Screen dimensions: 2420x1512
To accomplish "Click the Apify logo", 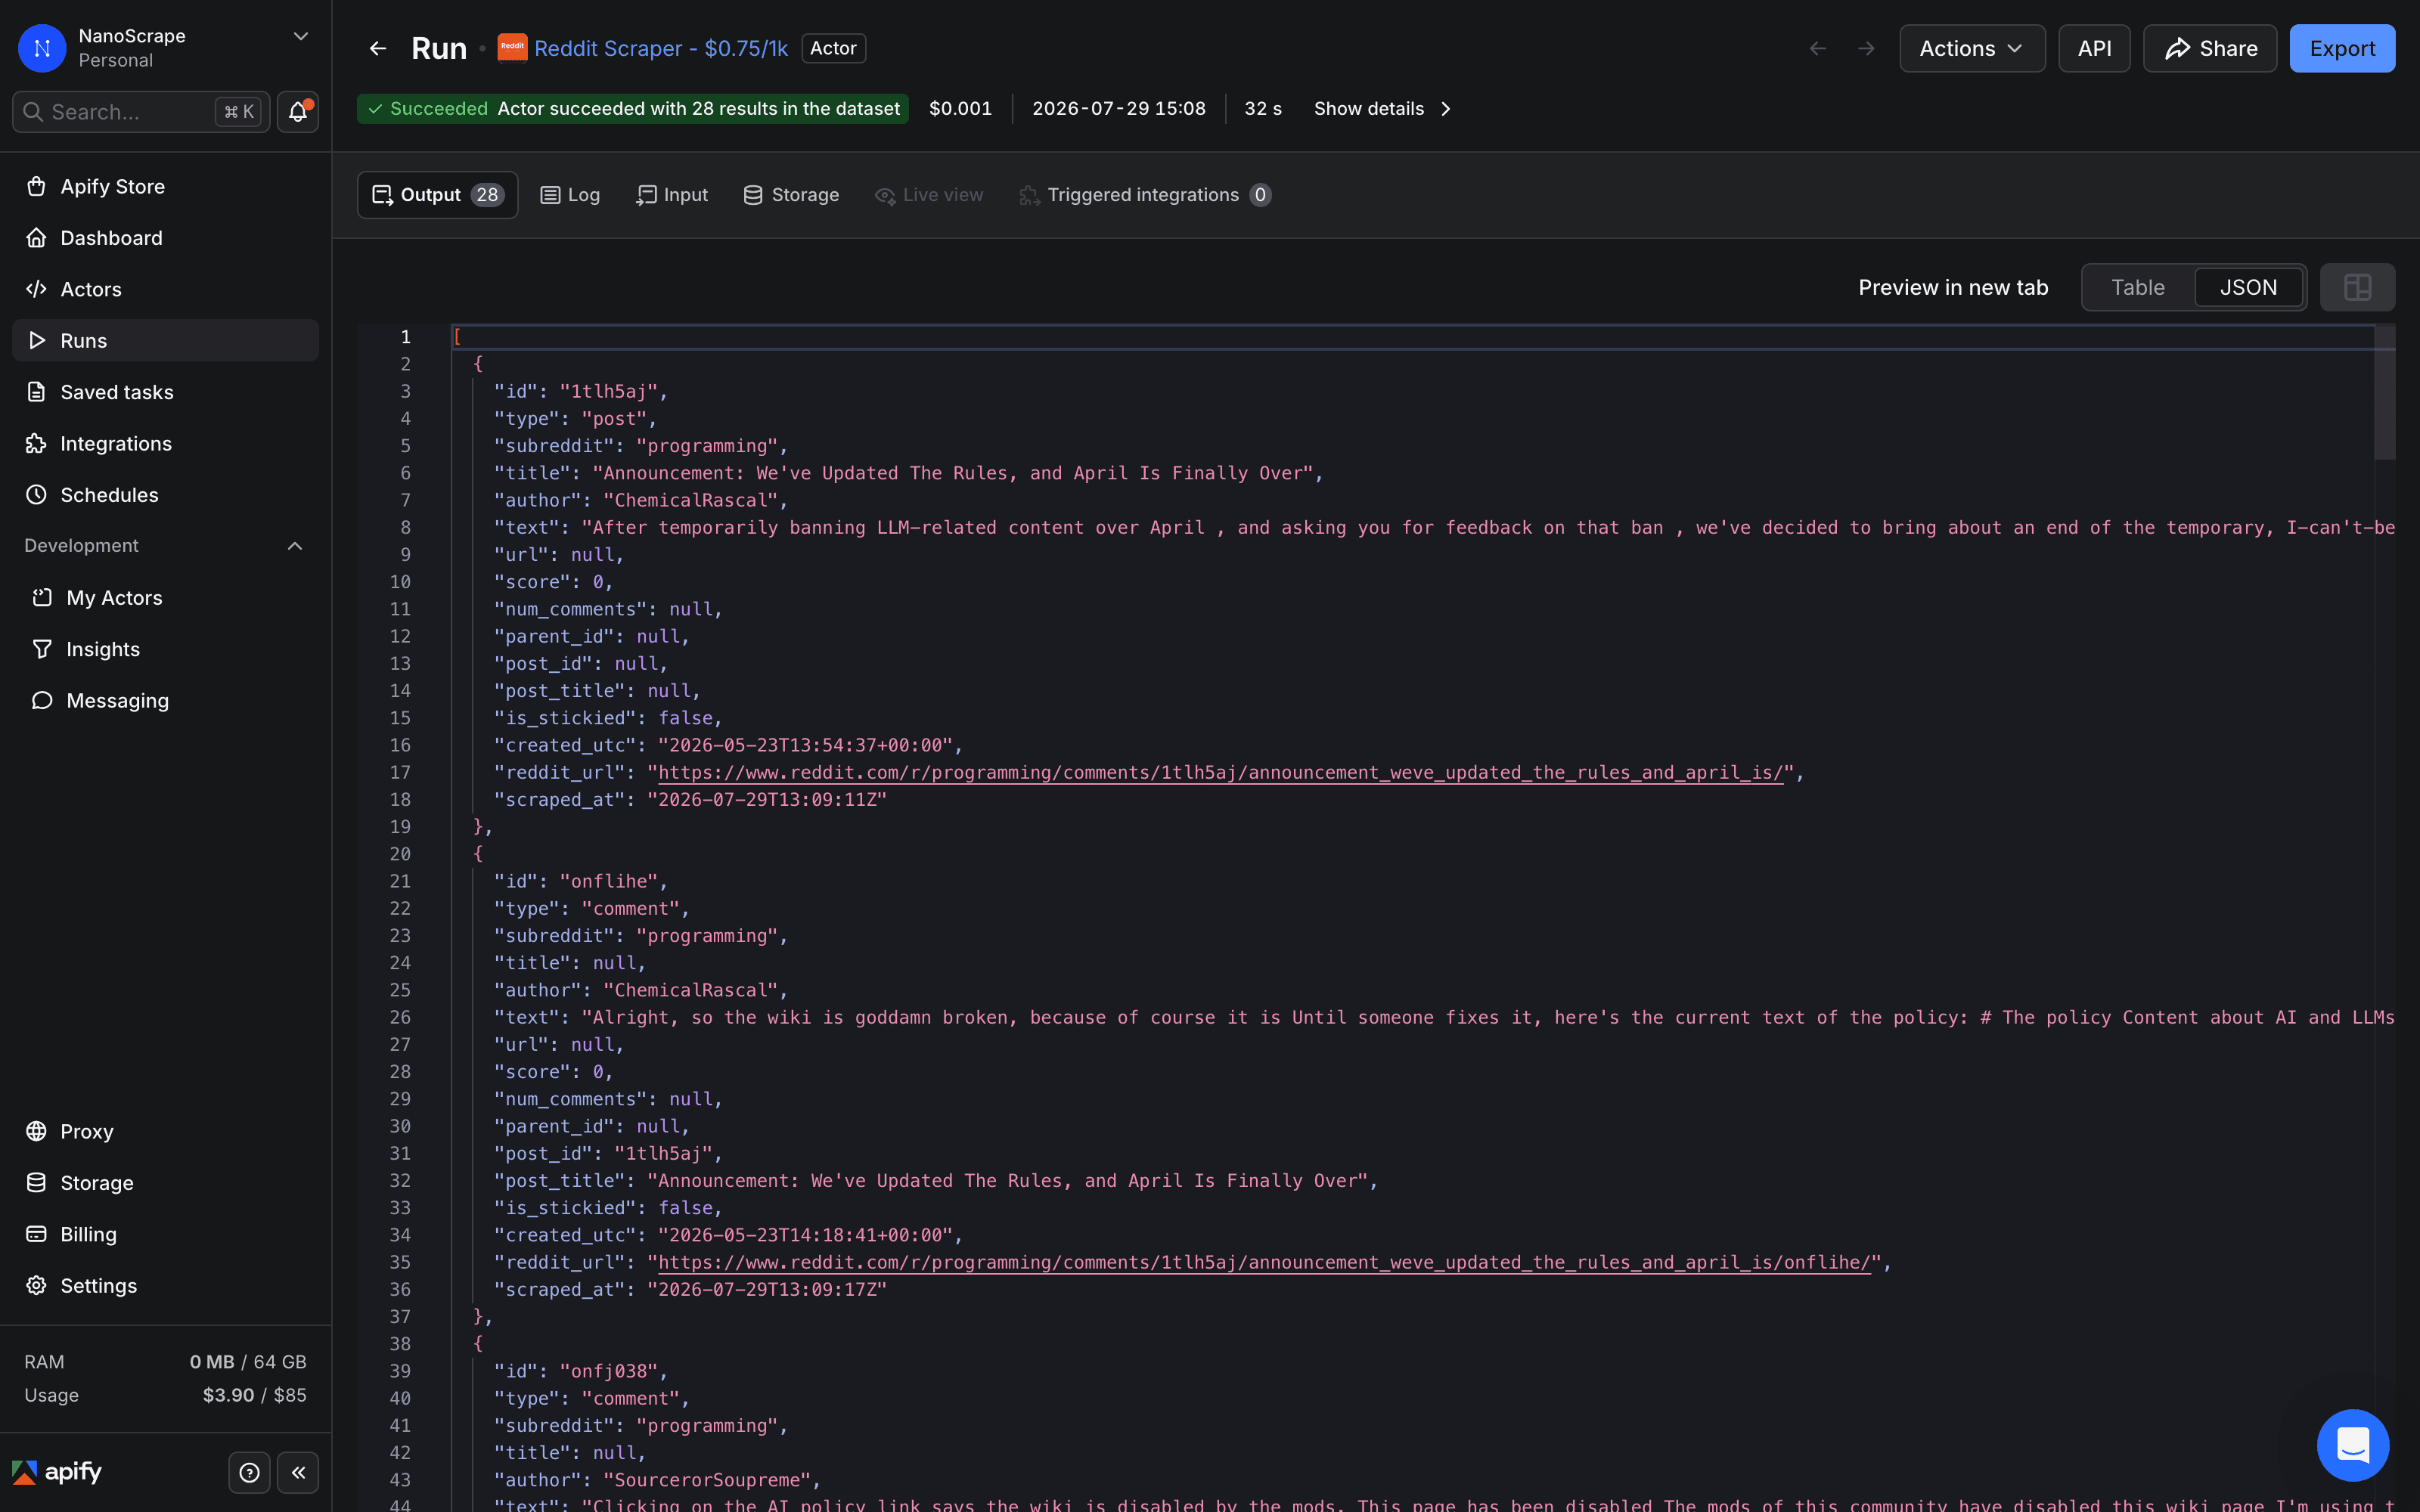I will (57, 1472).
